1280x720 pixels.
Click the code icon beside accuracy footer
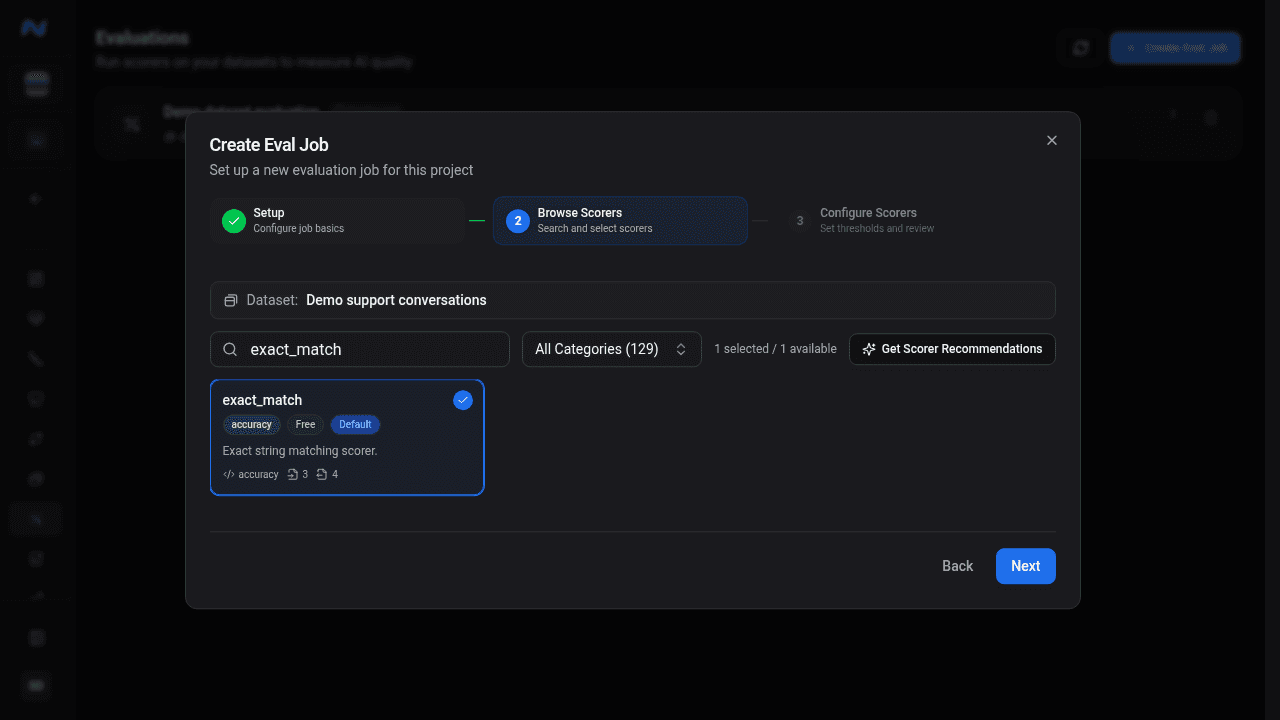coord(229,475)
